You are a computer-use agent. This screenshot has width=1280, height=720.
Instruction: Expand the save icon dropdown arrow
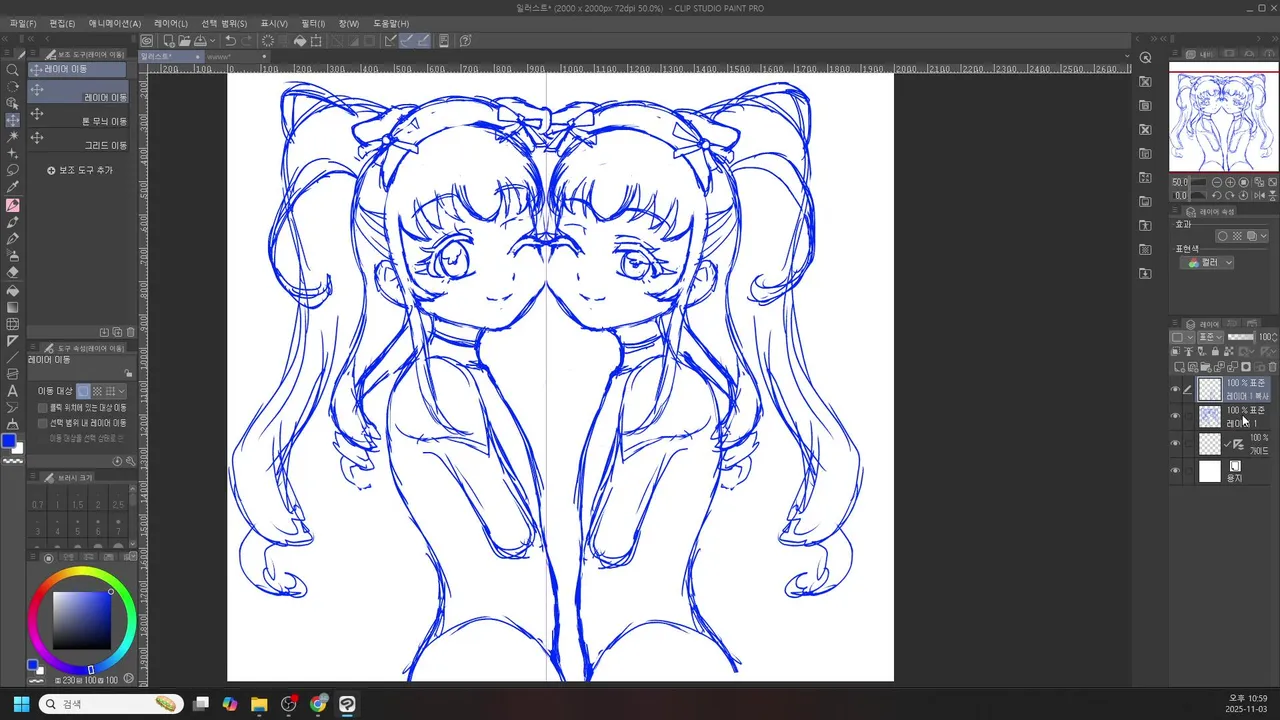212,41
